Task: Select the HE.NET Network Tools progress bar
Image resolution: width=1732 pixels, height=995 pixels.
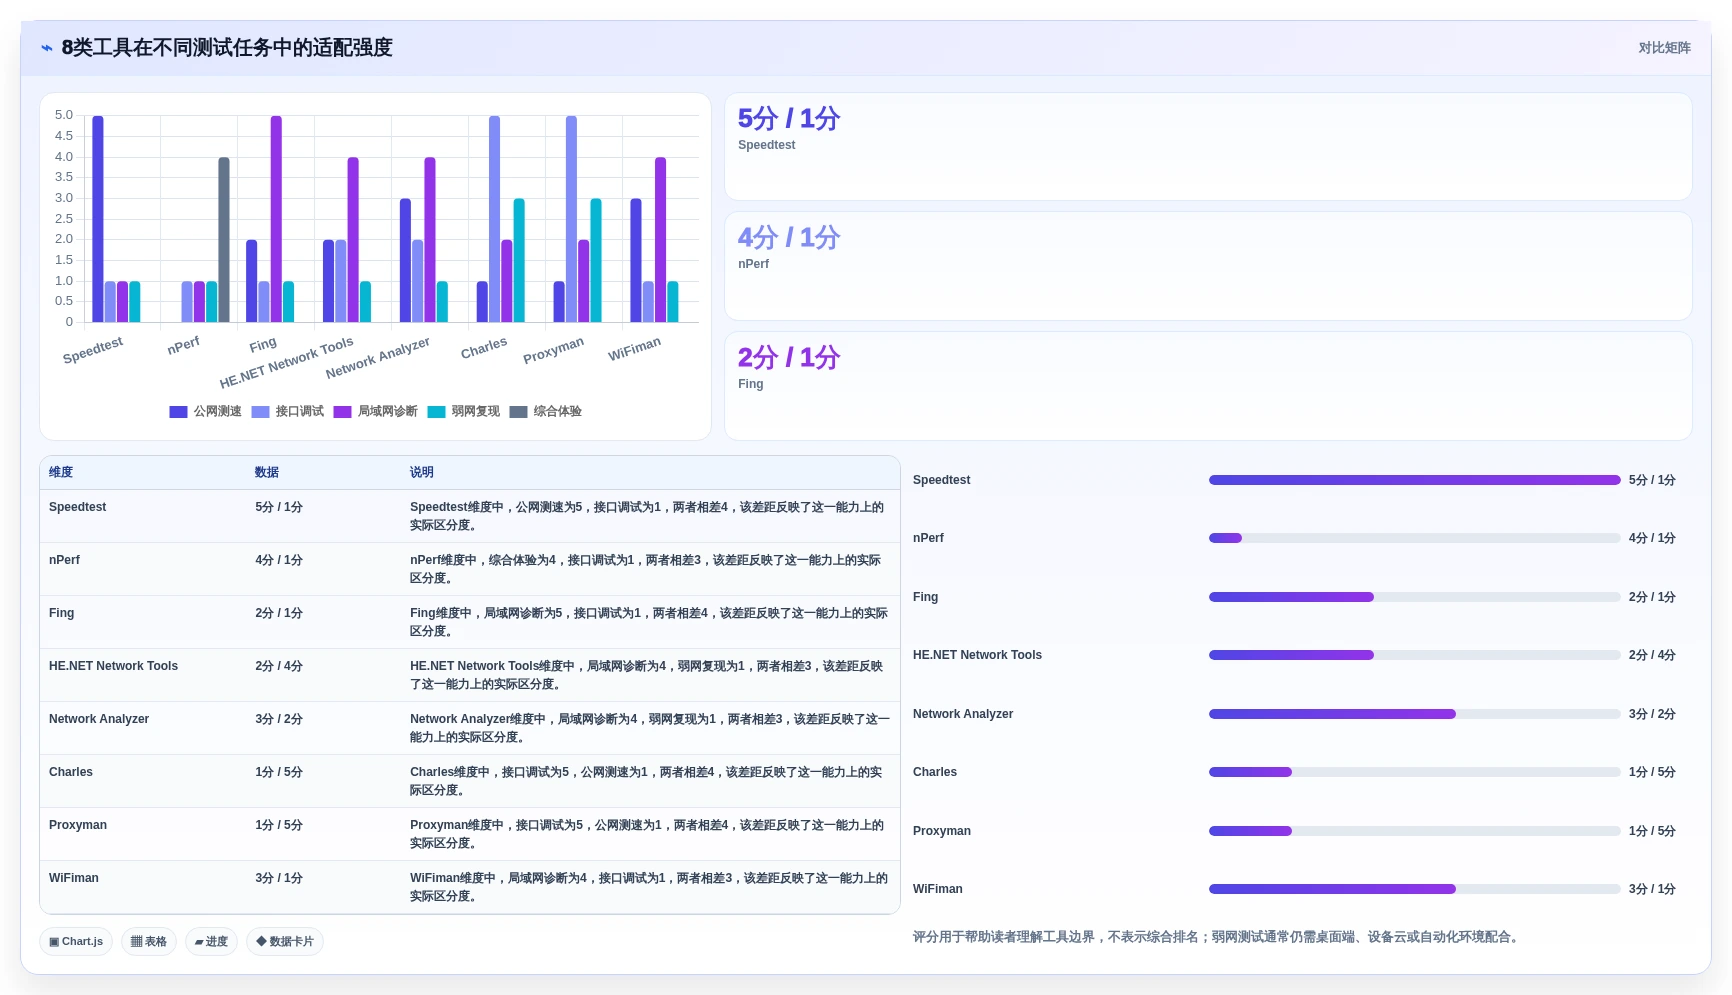Action: (x=1414, y=655)
